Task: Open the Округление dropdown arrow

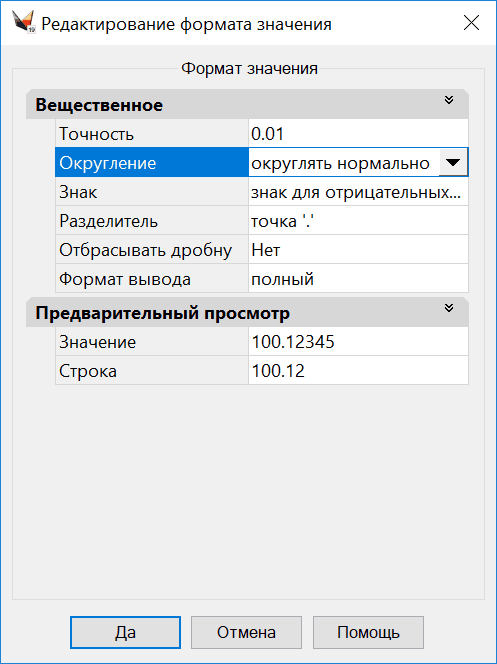Action: [x=453, y=163]
